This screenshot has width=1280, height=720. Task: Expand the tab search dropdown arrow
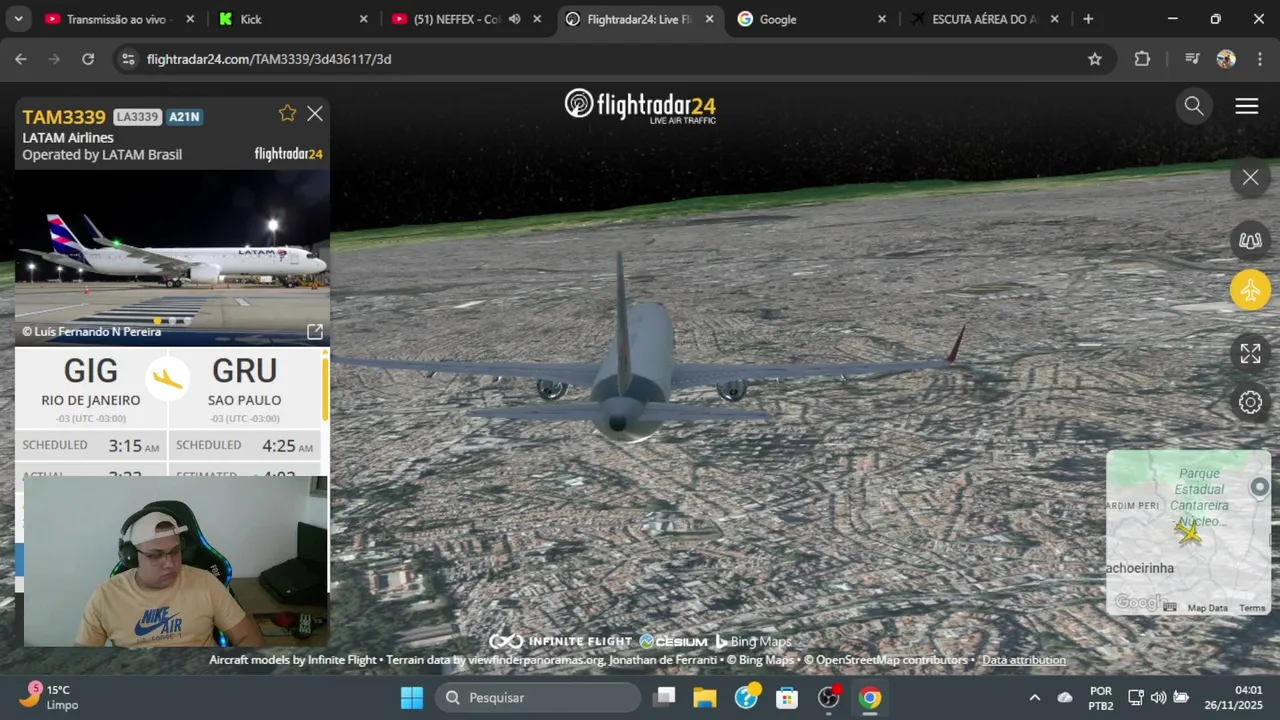[x=19, y=19]
